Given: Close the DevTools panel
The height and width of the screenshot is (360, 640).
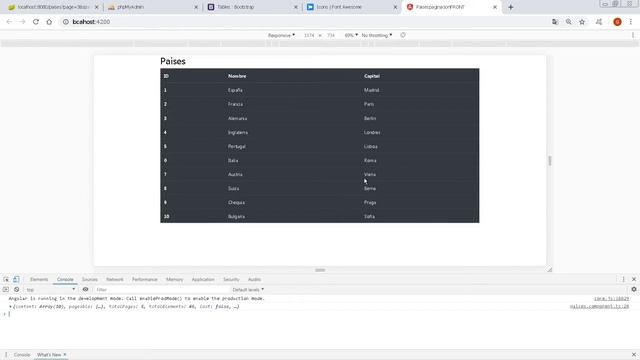Looking at the screenshot, I should pos(634,279).
